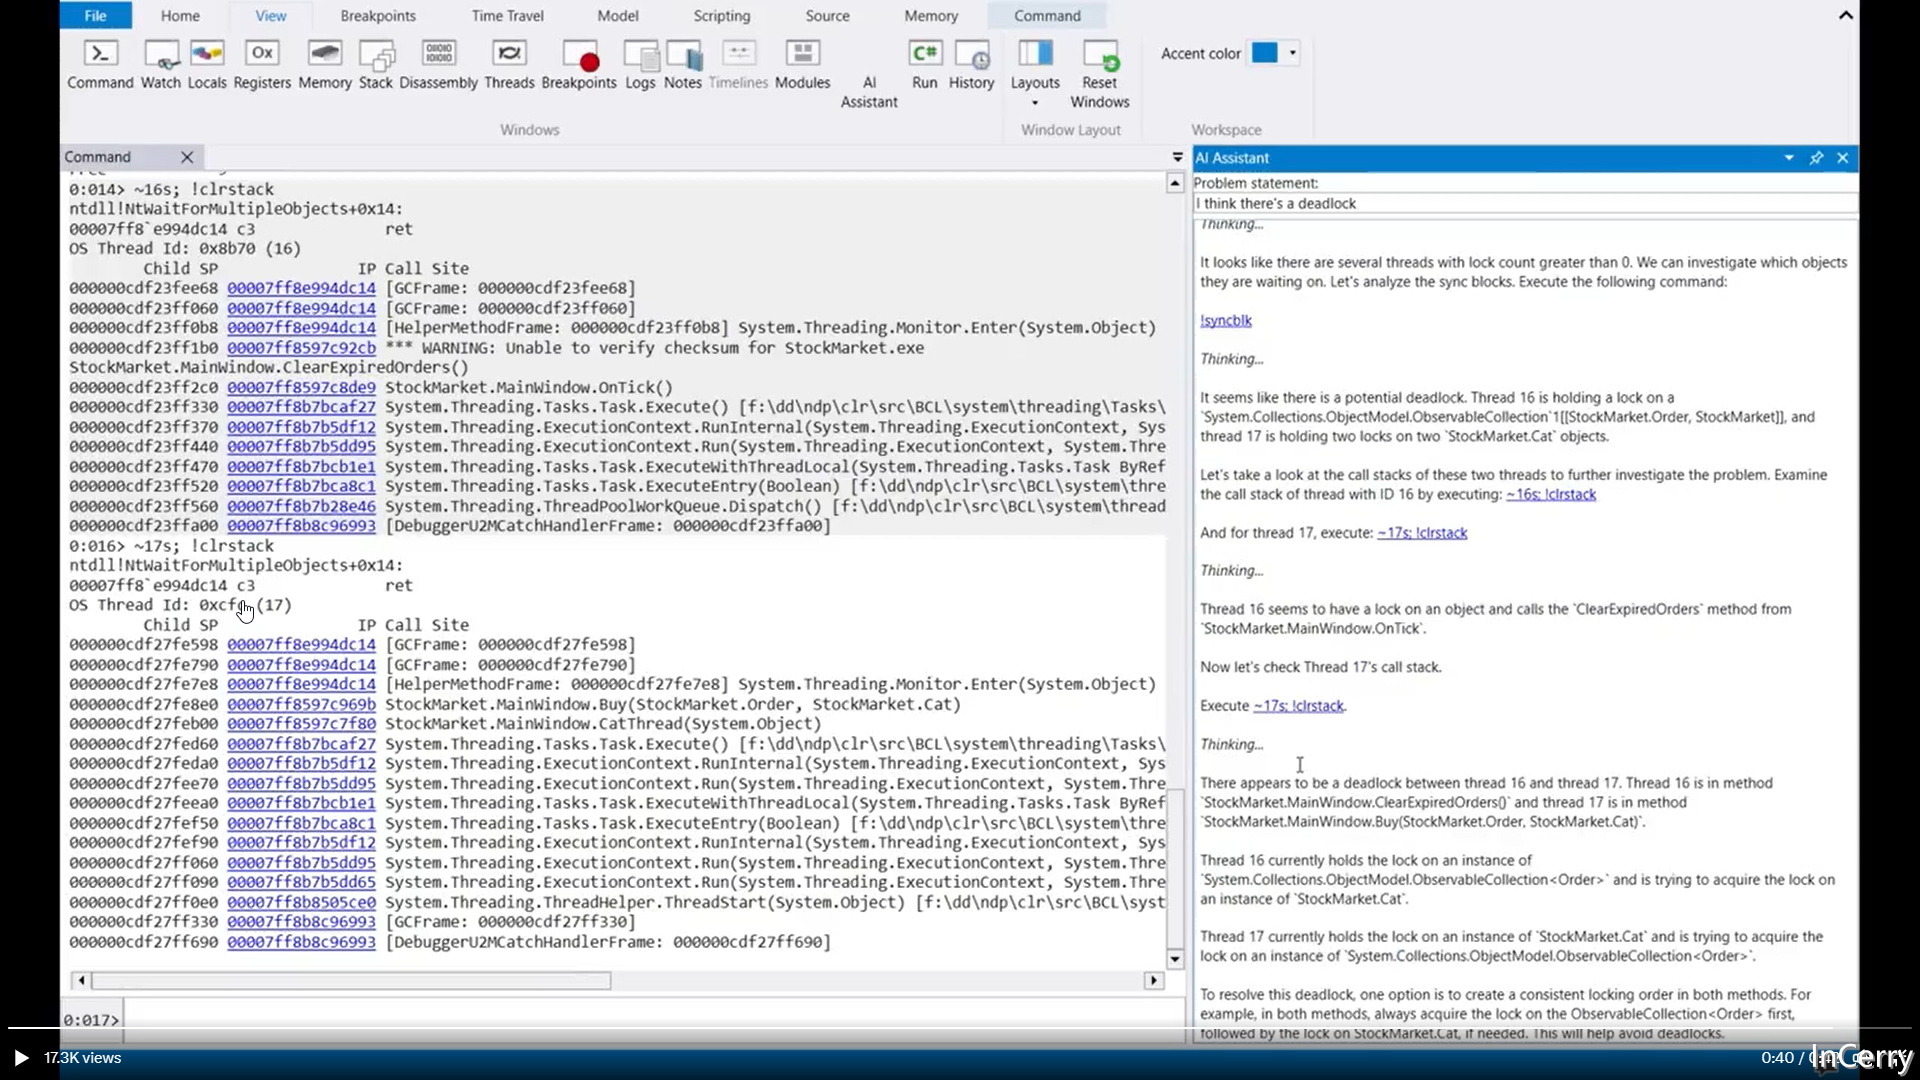Open the Memory window
Screen dimensions: 1920x1080
click(325, 64)
